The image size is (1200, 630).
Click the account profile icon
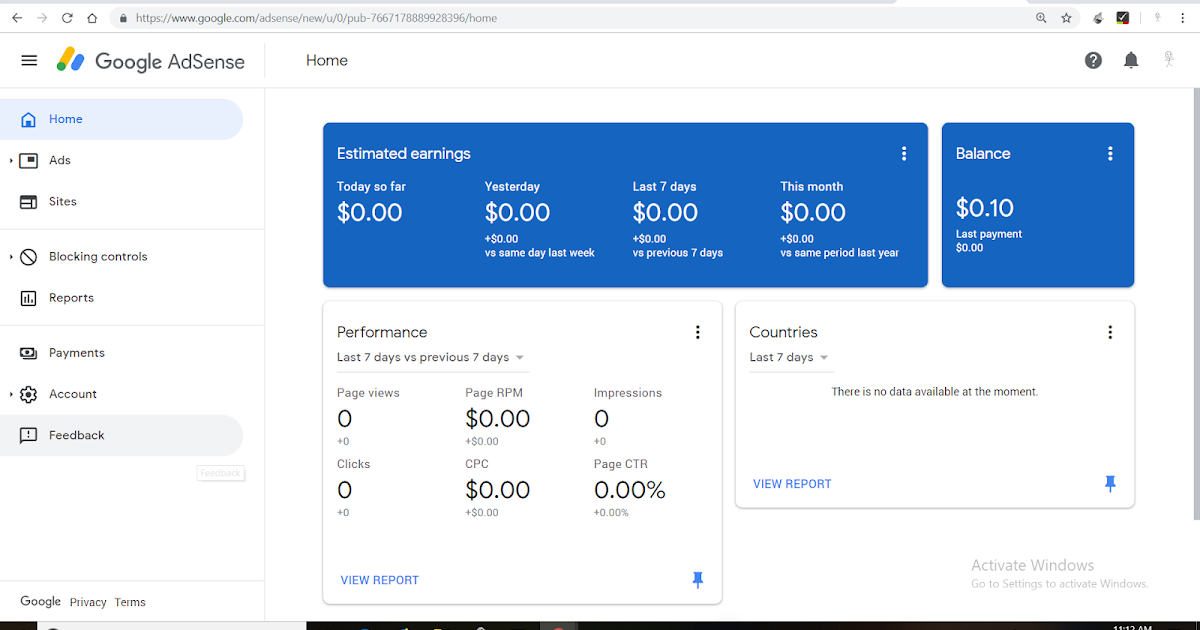point(1168,60)
